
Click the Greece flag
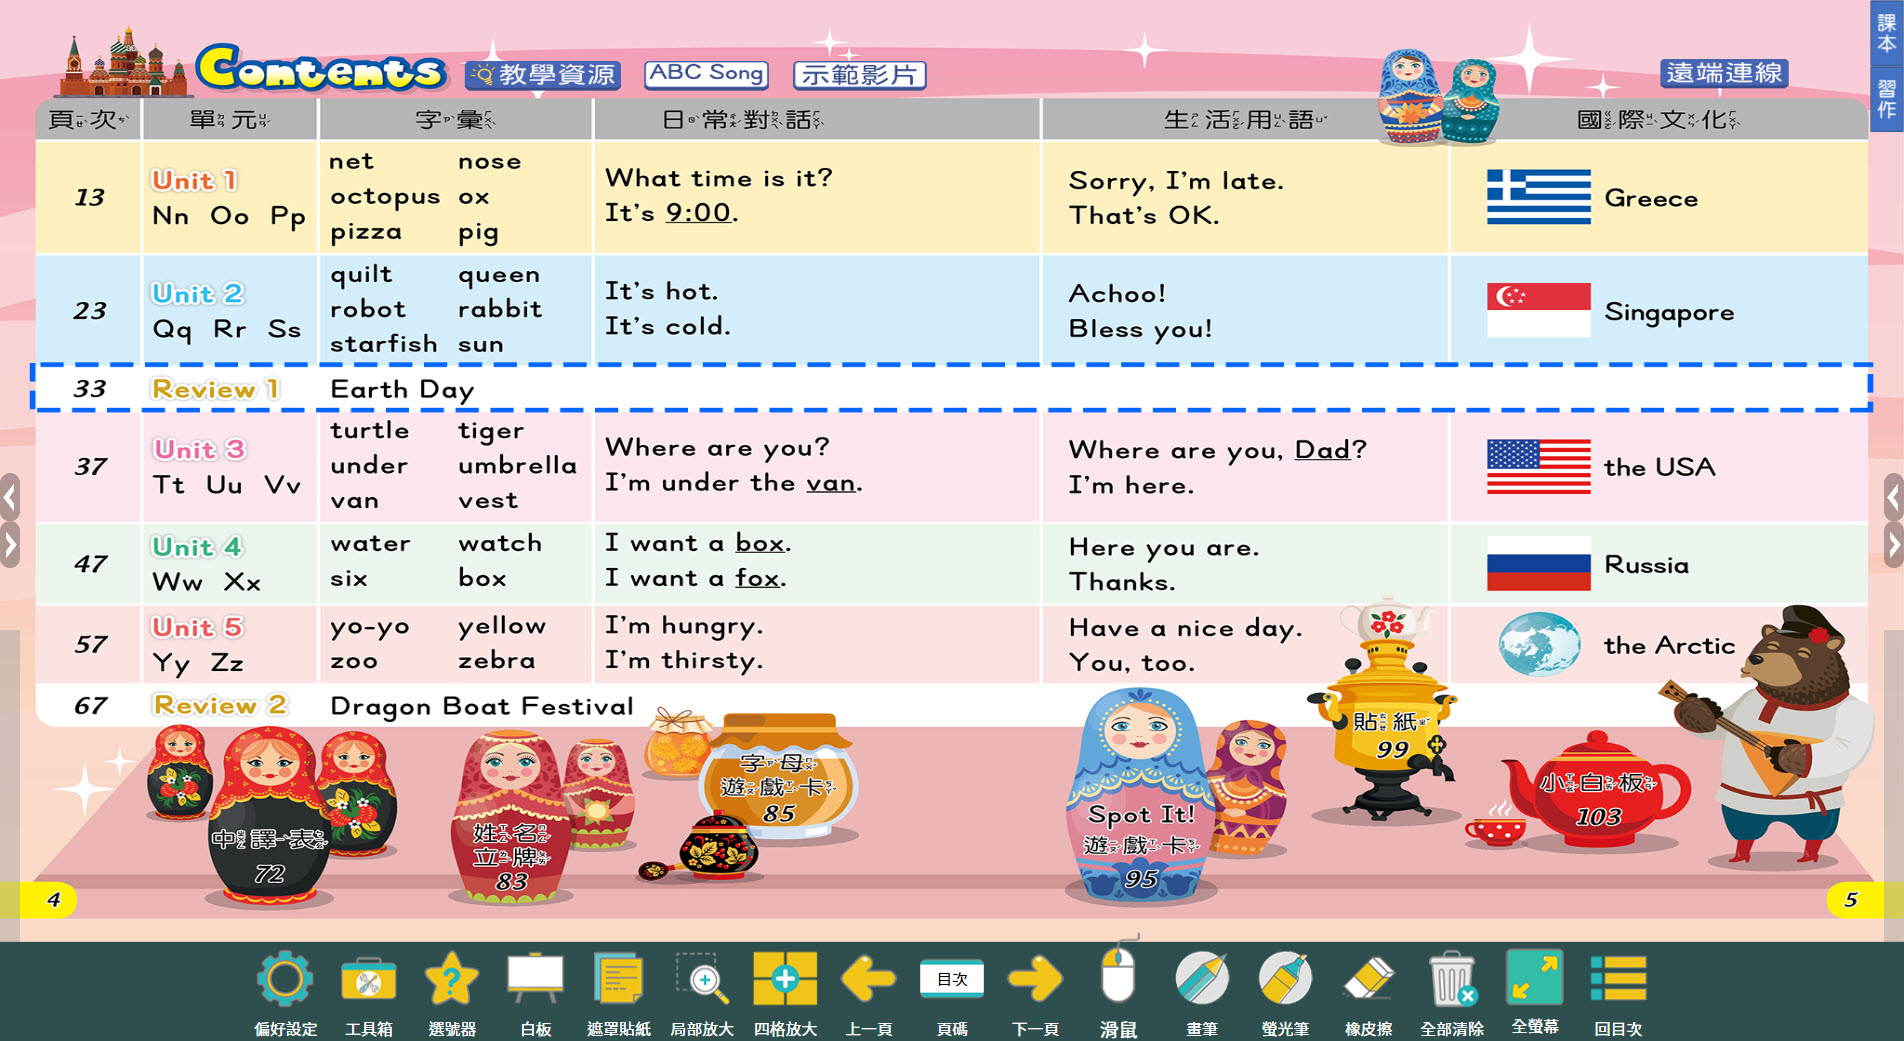tap(1538, 197)
